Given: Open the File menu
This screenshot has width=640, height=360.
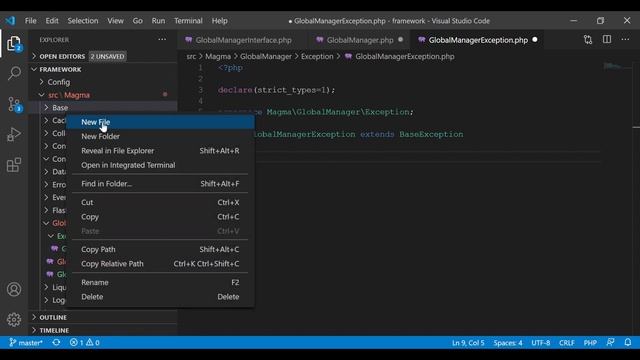Looking at the screenshot, I should point(31,21).
